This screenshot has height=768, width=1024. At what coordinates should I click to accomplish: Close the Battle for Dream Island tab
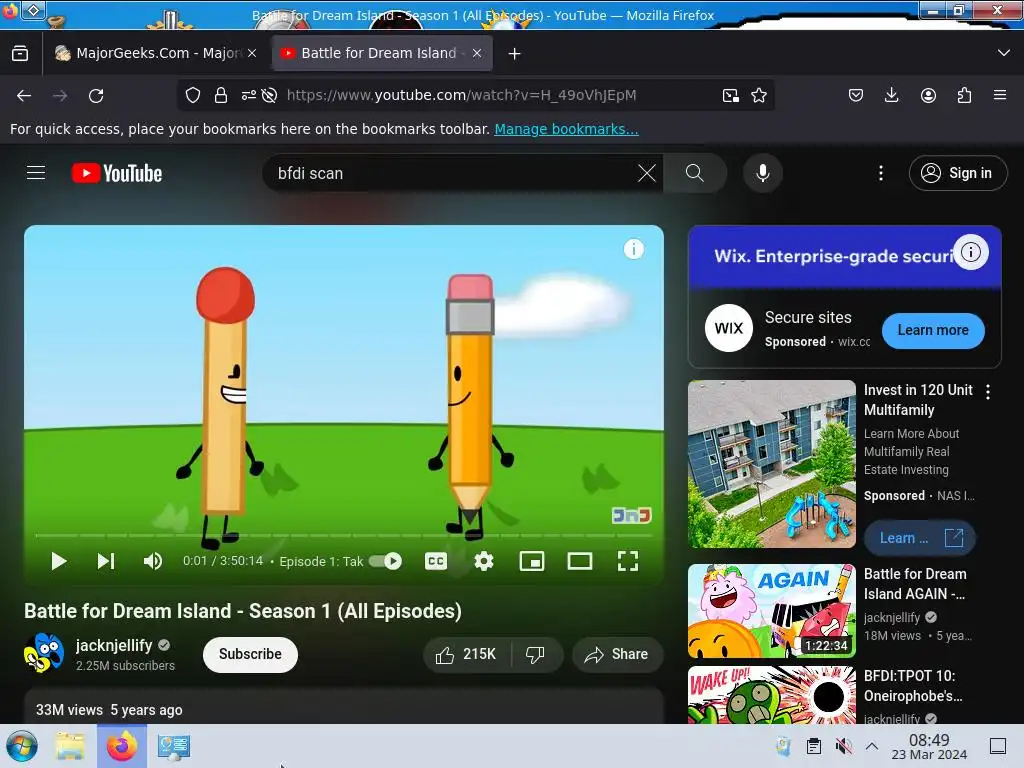coord(477,53)
